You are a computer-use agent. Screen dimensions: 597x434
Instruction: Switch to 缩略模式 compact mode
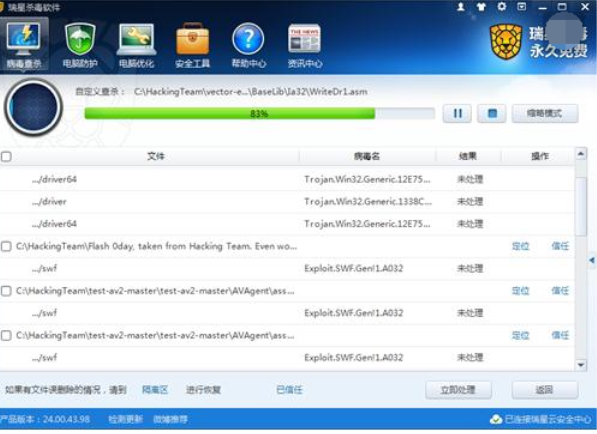[545, 113]
